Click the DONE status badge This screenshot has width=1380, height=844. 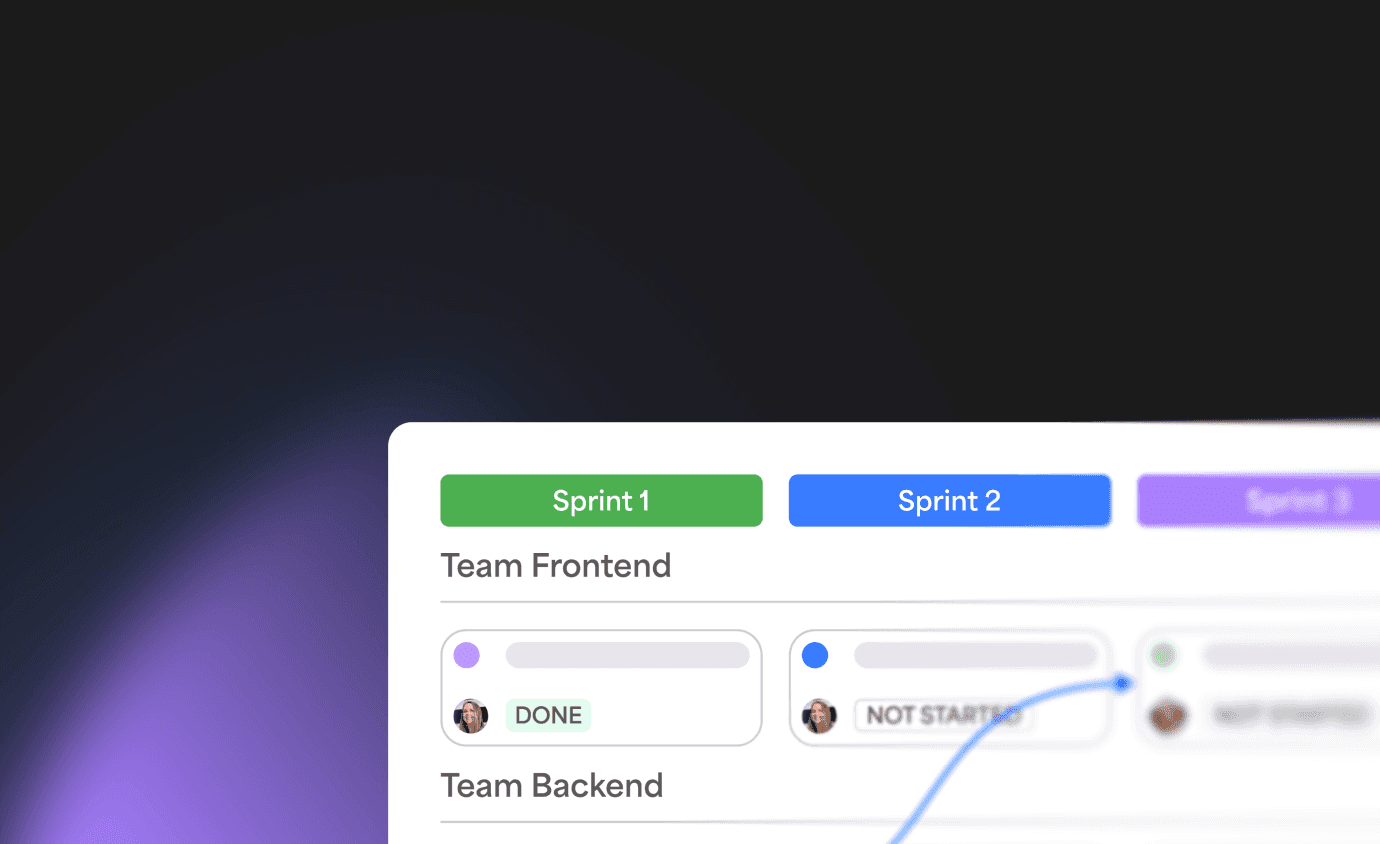[x=548, y=715]
